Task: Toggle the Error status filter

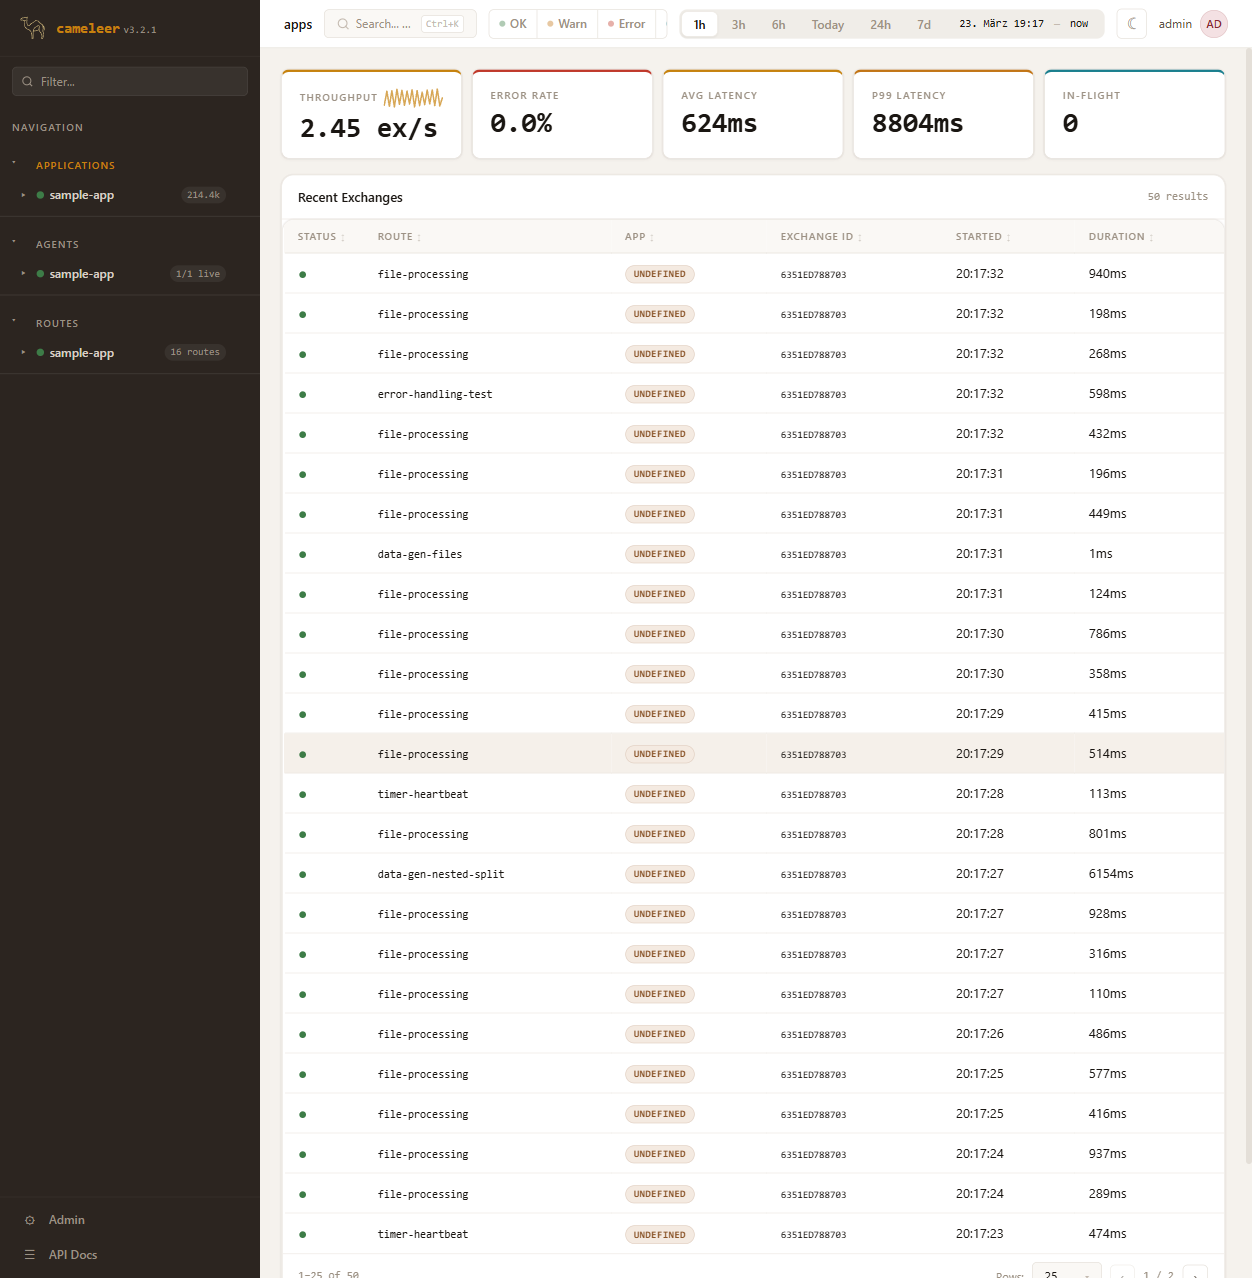Action: pyautogui.click(x=627, y=24)
